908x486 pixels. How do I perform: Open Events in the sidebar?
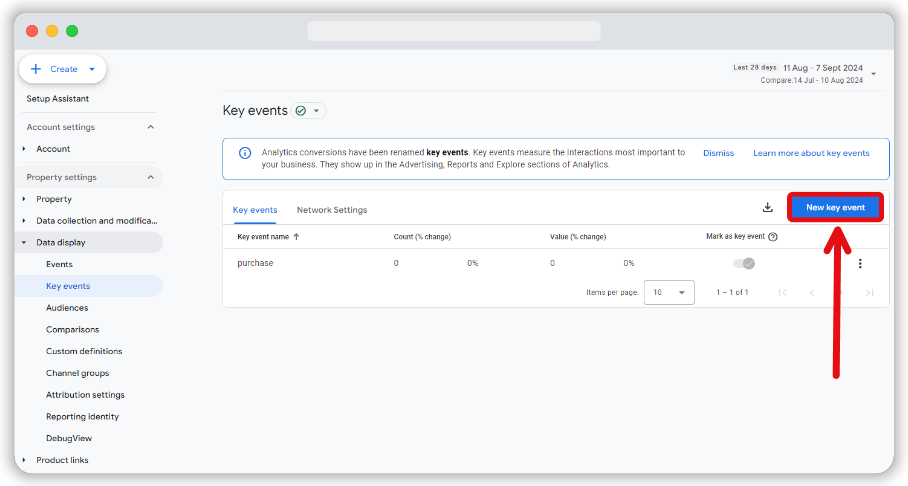pos(59,264)
